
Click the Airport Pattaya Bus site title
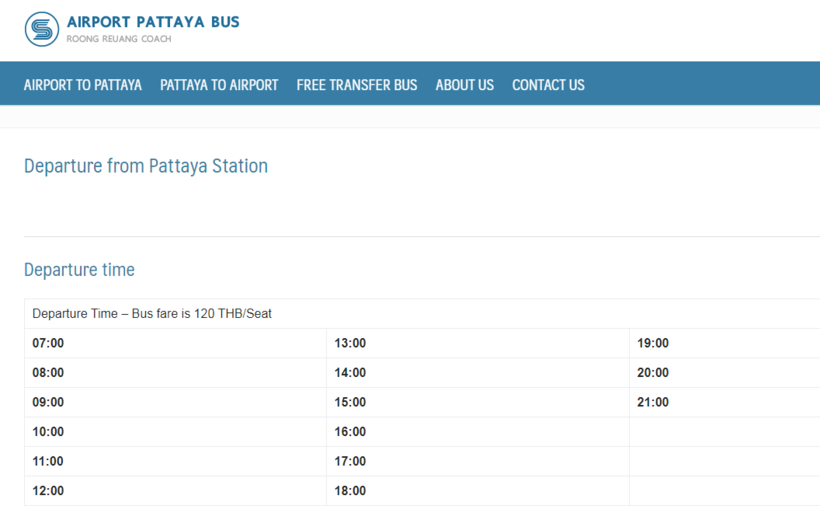pyautogui.click(x=153, y=22)
